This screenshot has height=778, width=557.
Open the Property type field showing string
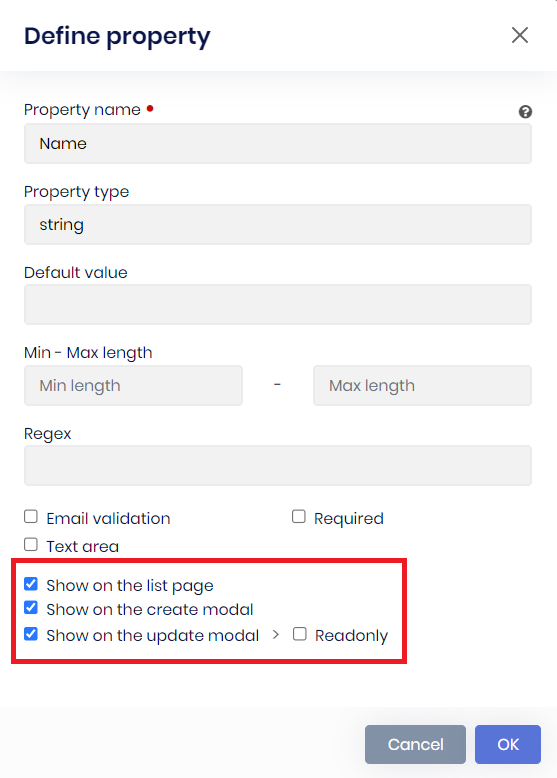pyautogui.click(x=278, y=224)
